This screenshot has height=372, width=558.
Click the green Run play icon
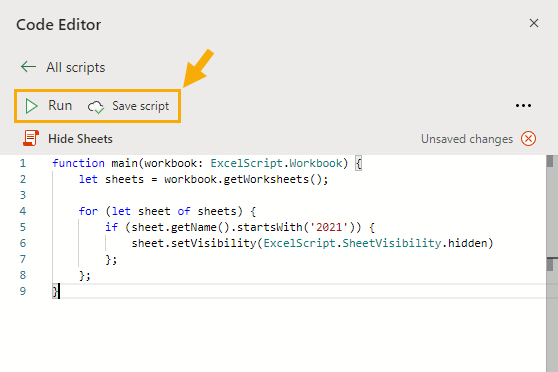pos(31,106)
